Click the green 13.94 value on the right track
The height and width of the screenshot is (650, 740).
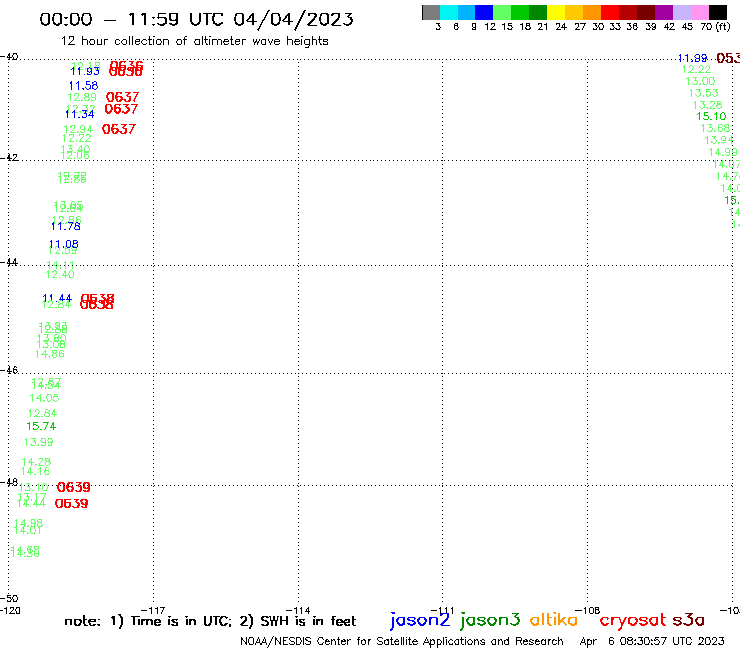pos(719,140)
